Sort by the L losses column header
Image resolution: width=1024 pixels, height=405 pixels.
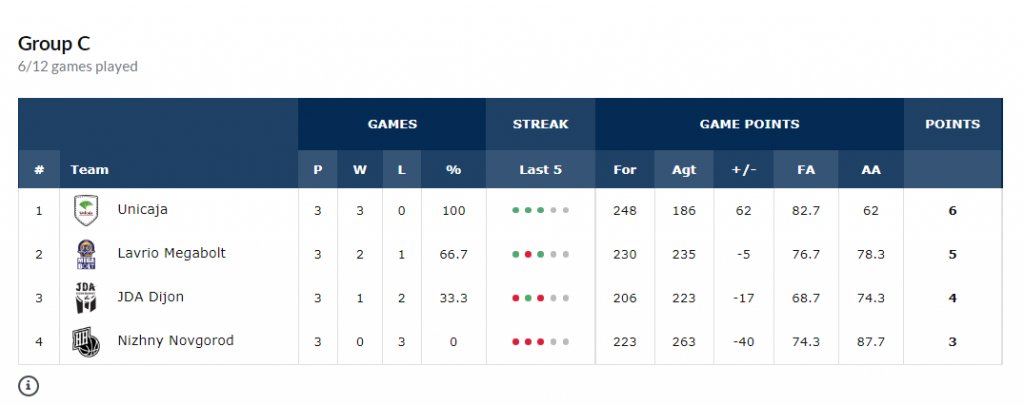coord(401,170)
